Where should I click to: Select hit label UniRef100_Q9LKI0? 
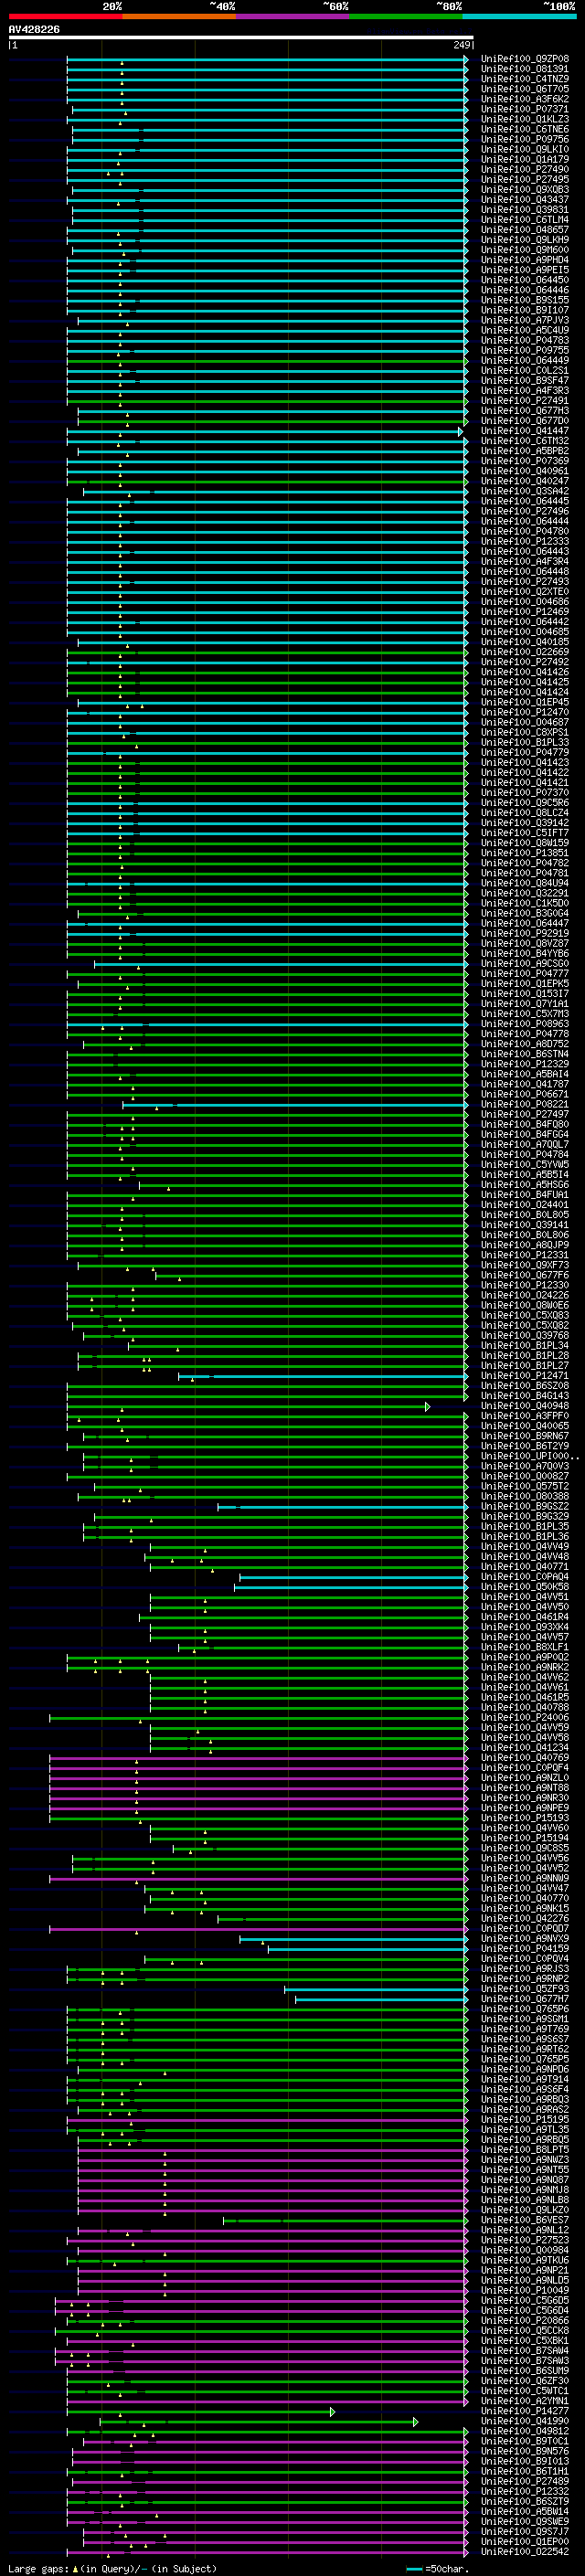pyautogui.click(x=525, y=149)
